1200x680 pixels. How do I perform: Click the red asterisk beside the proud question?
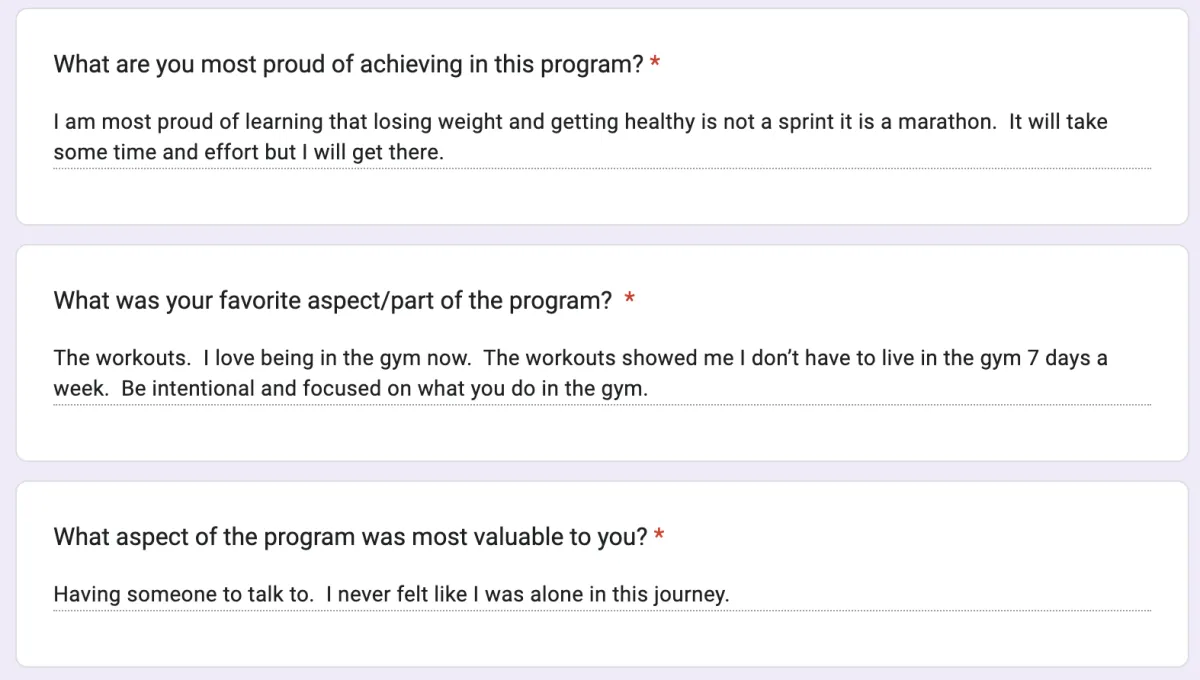coord(655,65)
